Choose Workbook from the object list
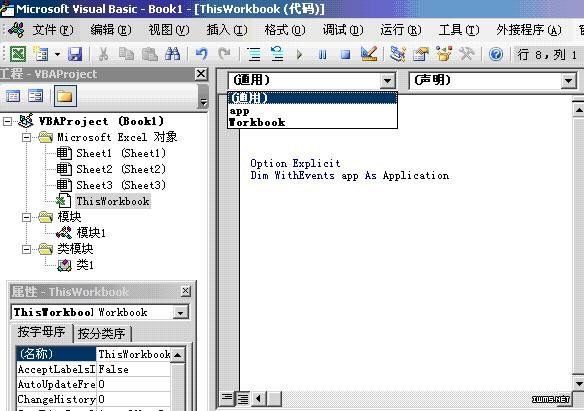The image size is (584, 411). (x=312, y=122)
